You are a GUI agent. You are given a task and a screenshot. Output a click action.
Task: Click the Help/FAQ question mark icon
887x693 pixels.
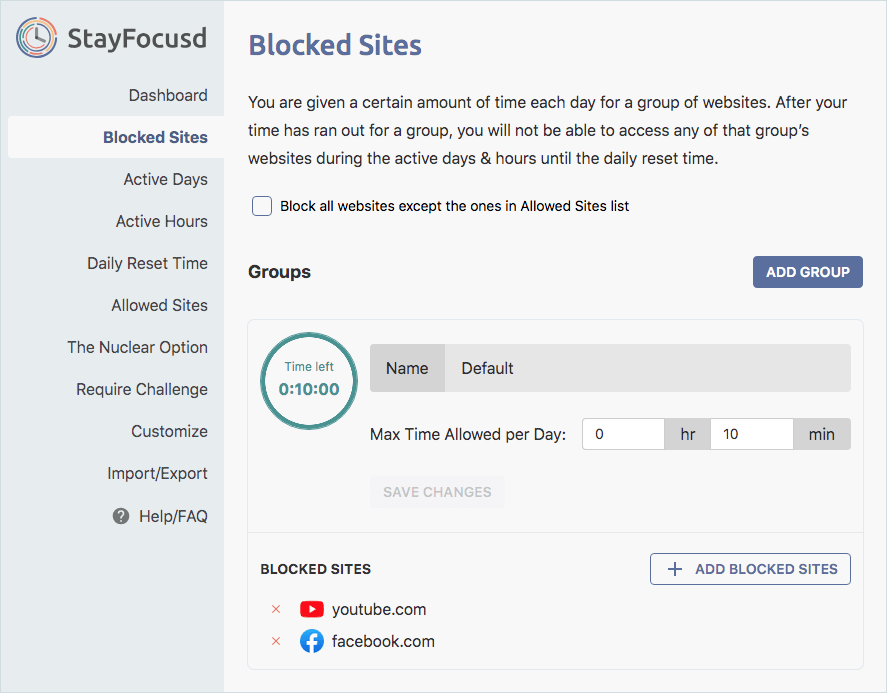120,516
